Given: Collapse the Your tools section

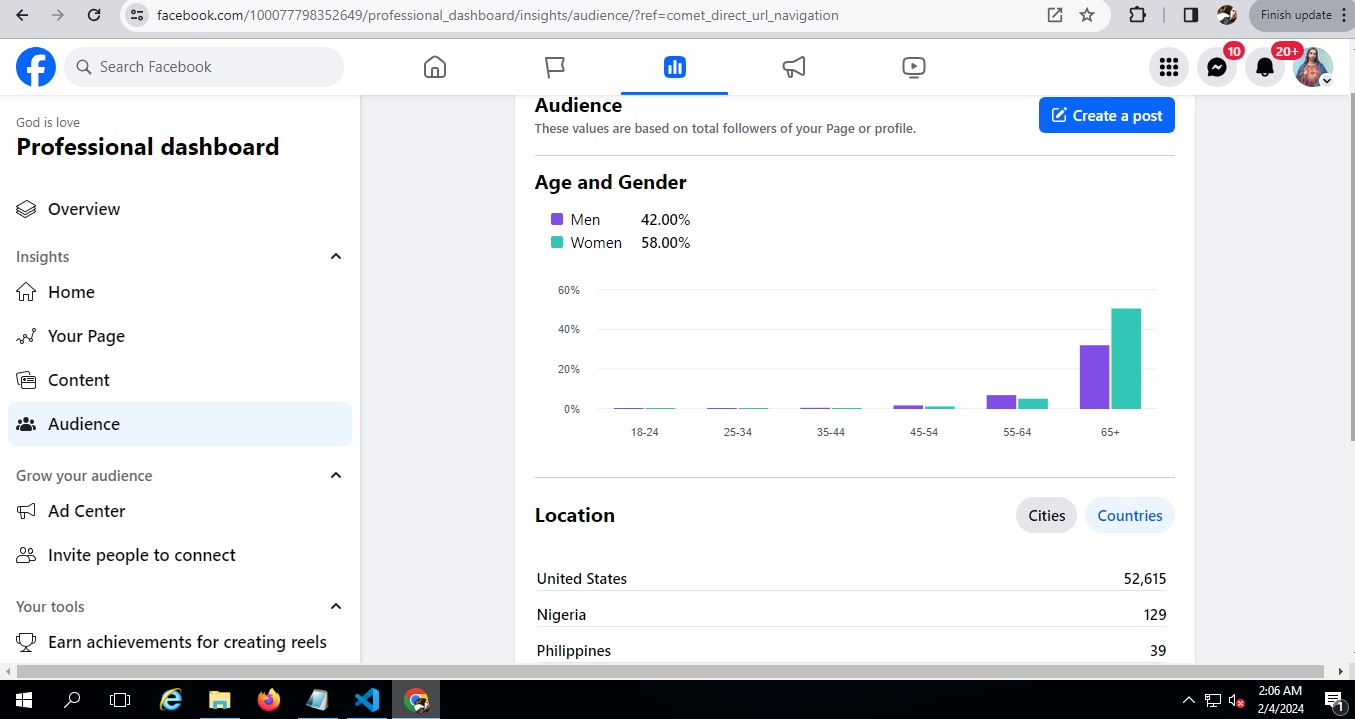Looking at the screenshot, I should coord(336,607).
